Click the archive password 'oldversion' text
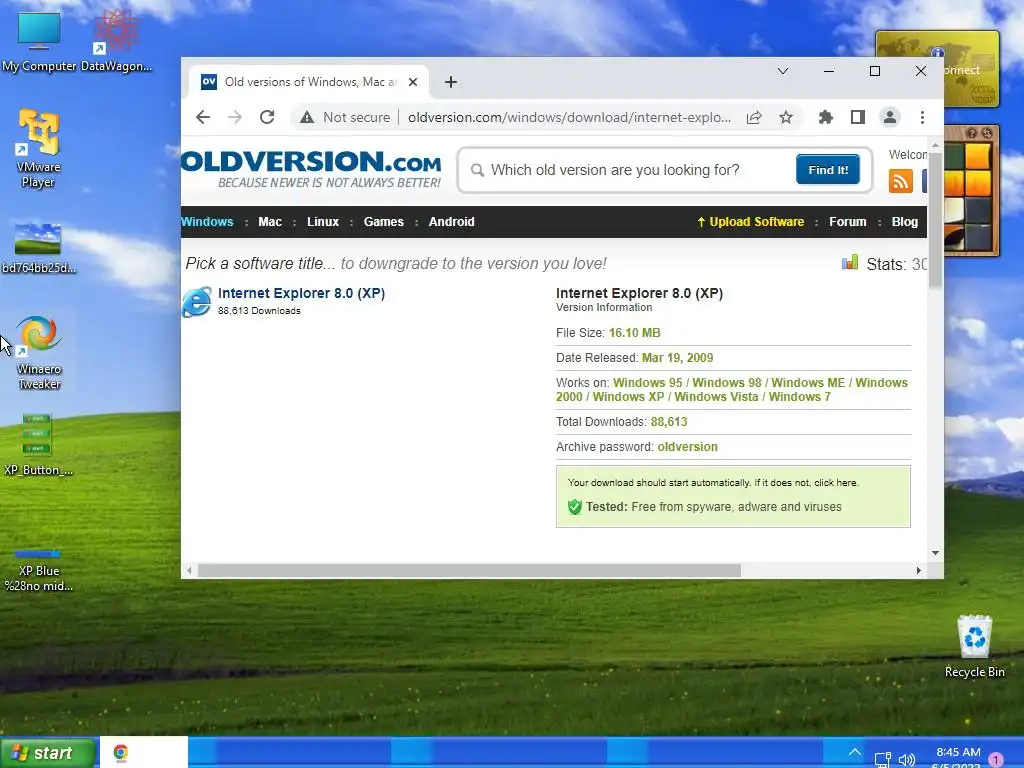 [687, 447]
